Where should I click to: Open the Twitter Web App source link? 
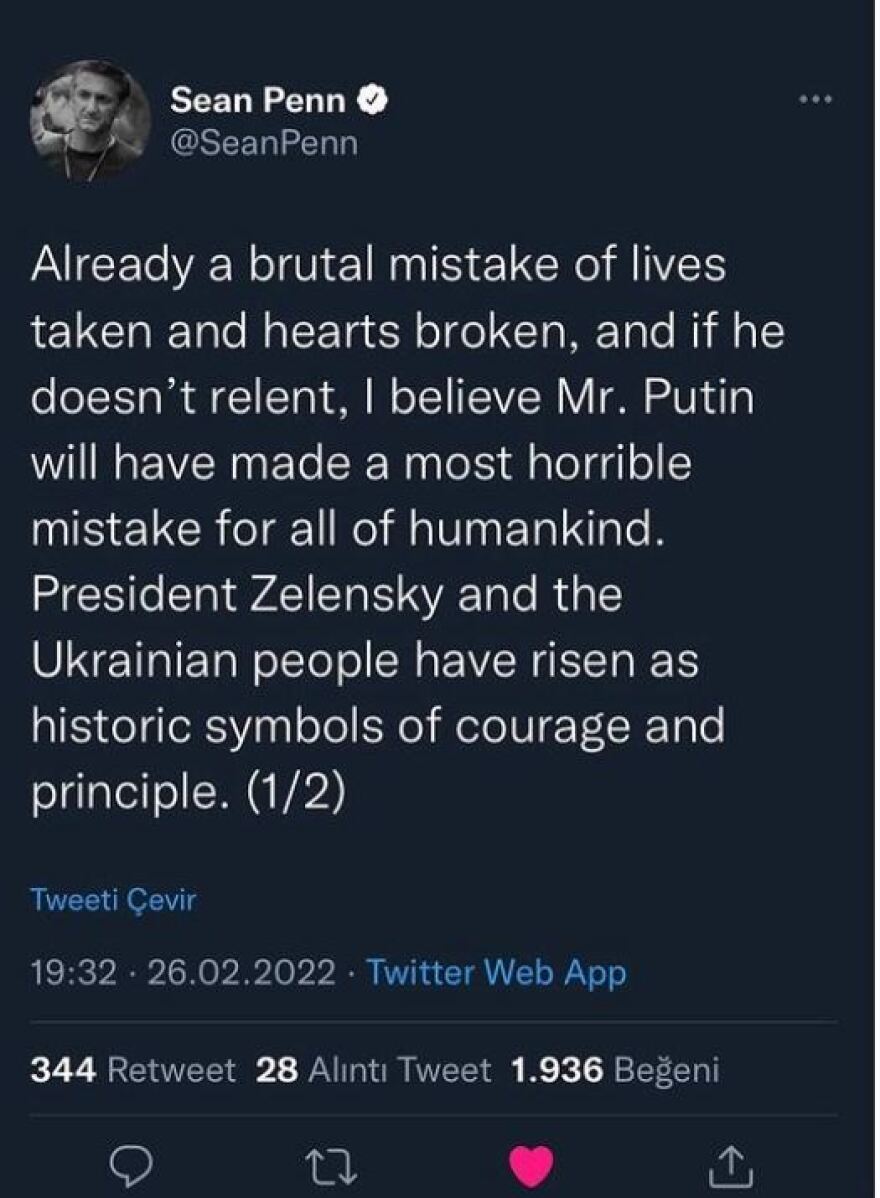tap(497, 972)
